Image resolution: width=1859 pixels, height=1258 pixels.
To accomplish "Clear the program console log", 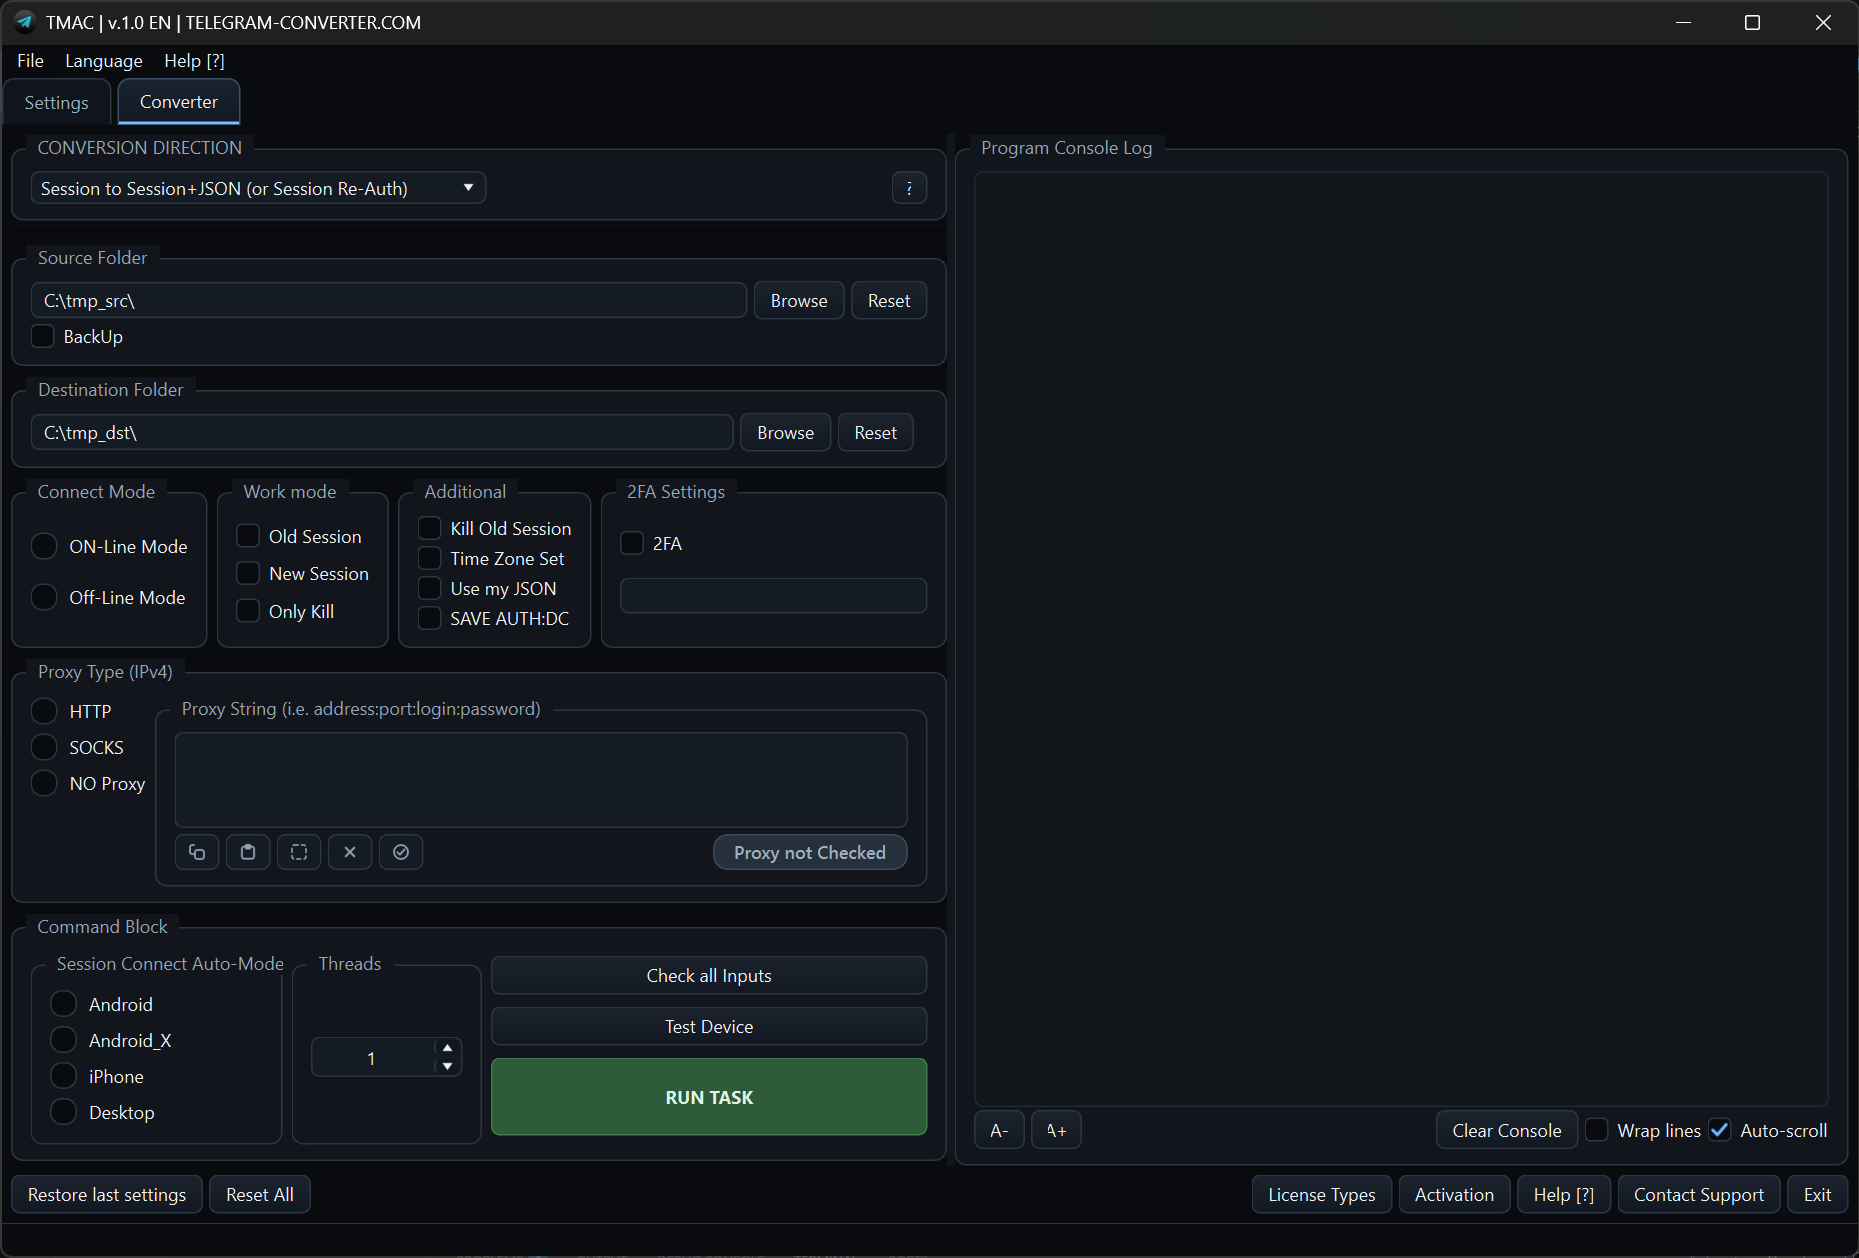I will point(1507,1131).
